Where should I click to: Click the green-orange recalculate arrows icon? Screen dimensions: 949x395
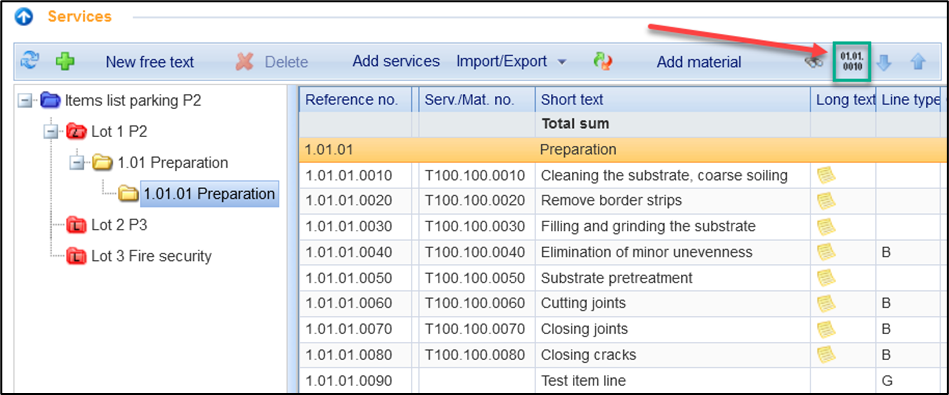point(603,61)
